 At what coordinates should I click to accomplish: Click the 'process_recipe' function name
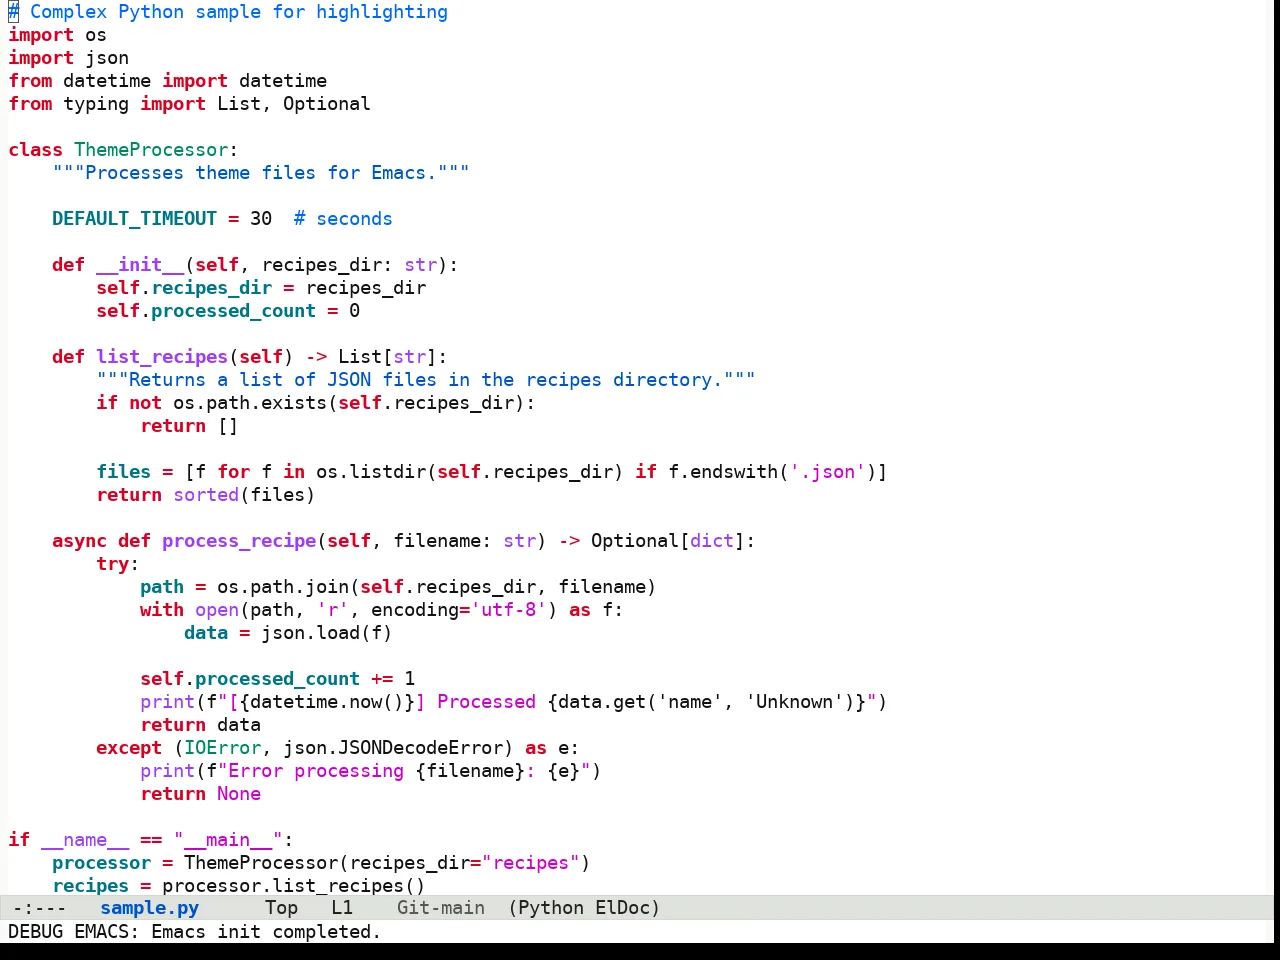pyautogui.click(x=239, y=541)
